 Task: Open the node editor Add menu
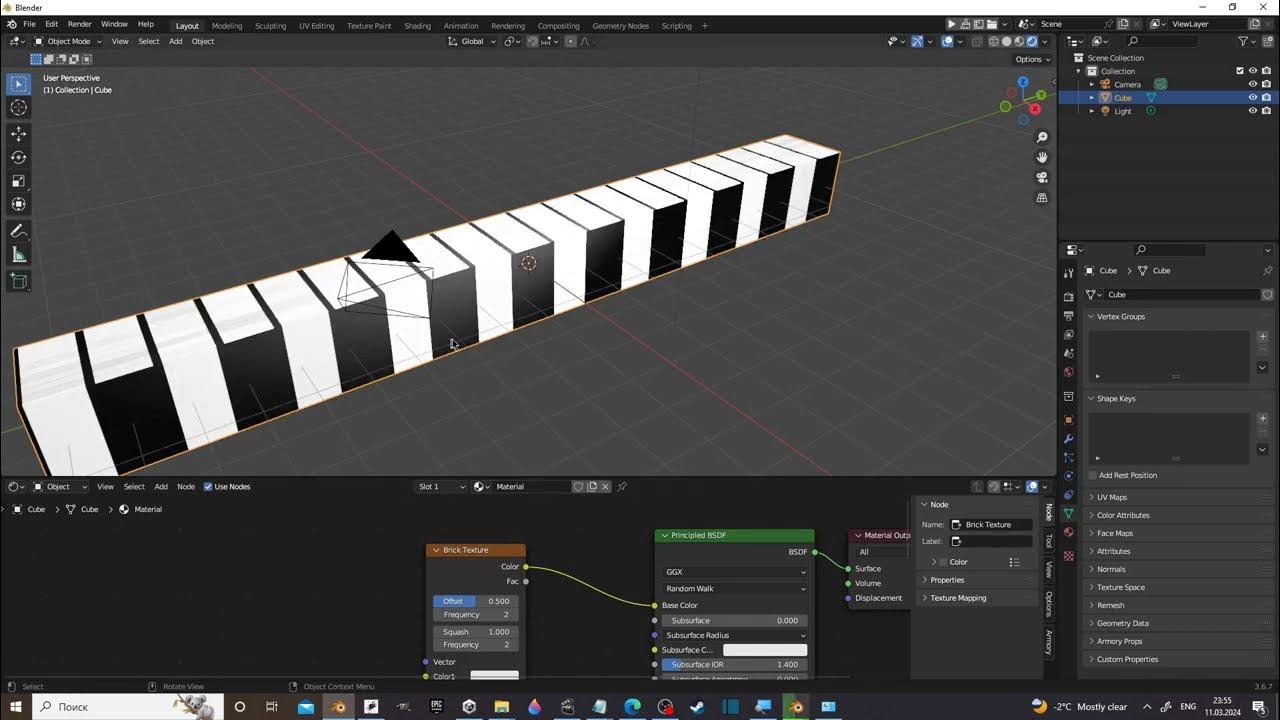coord(160,487)
